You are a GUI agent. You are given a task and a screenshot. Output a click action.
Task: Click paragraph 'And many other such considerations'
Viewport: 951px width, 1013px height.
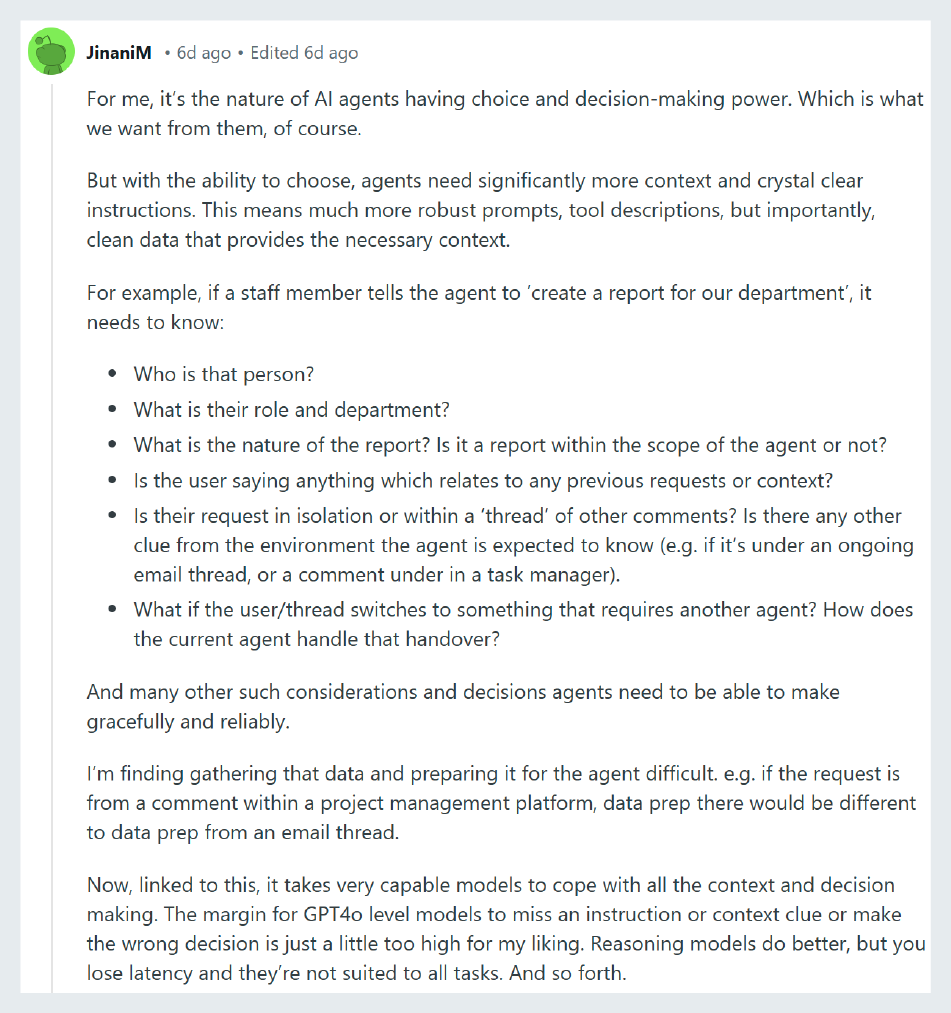coord(463,706)
